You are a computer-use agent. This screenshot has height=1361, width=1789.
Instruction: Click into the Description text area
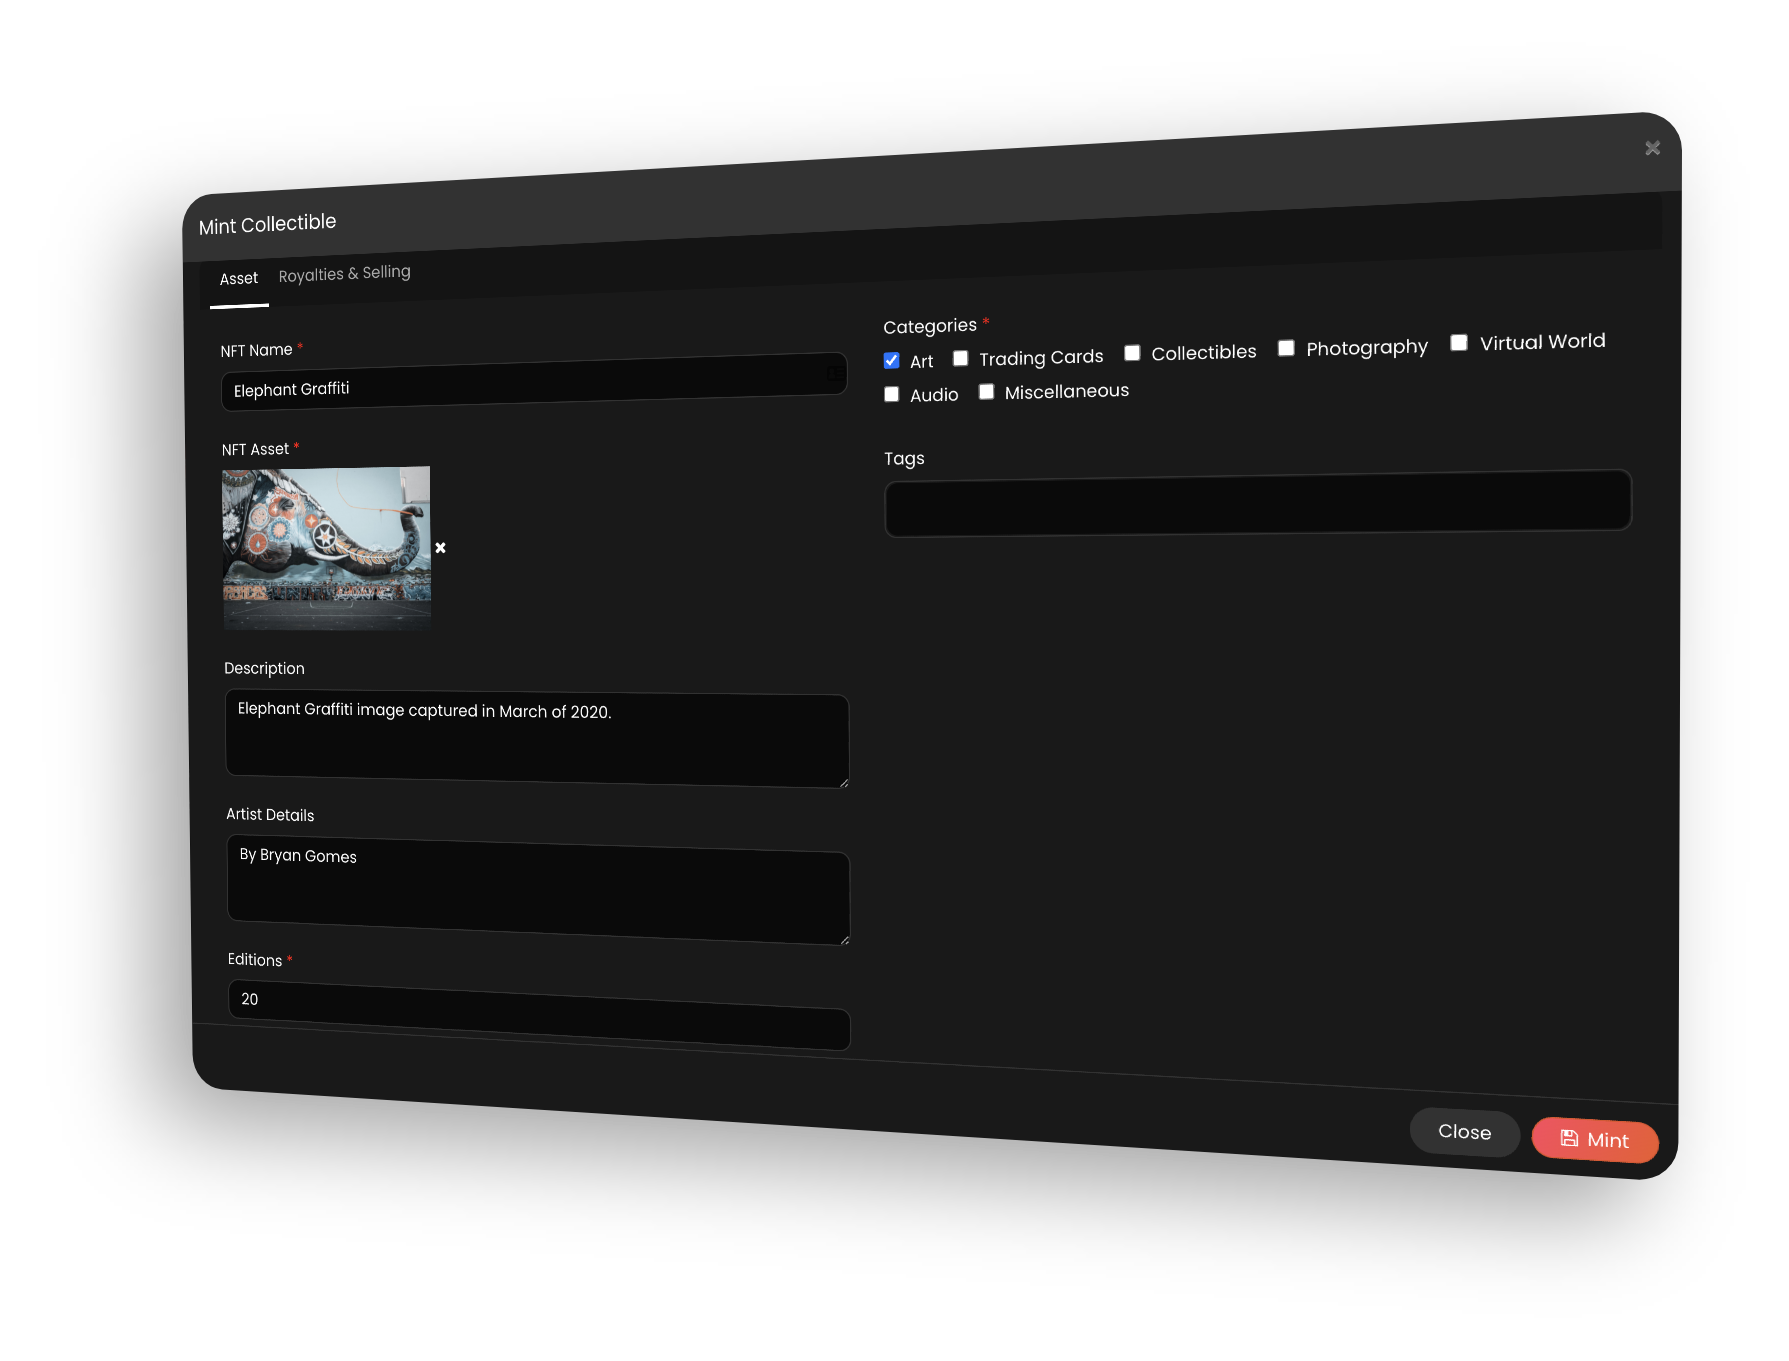(537, 740)
